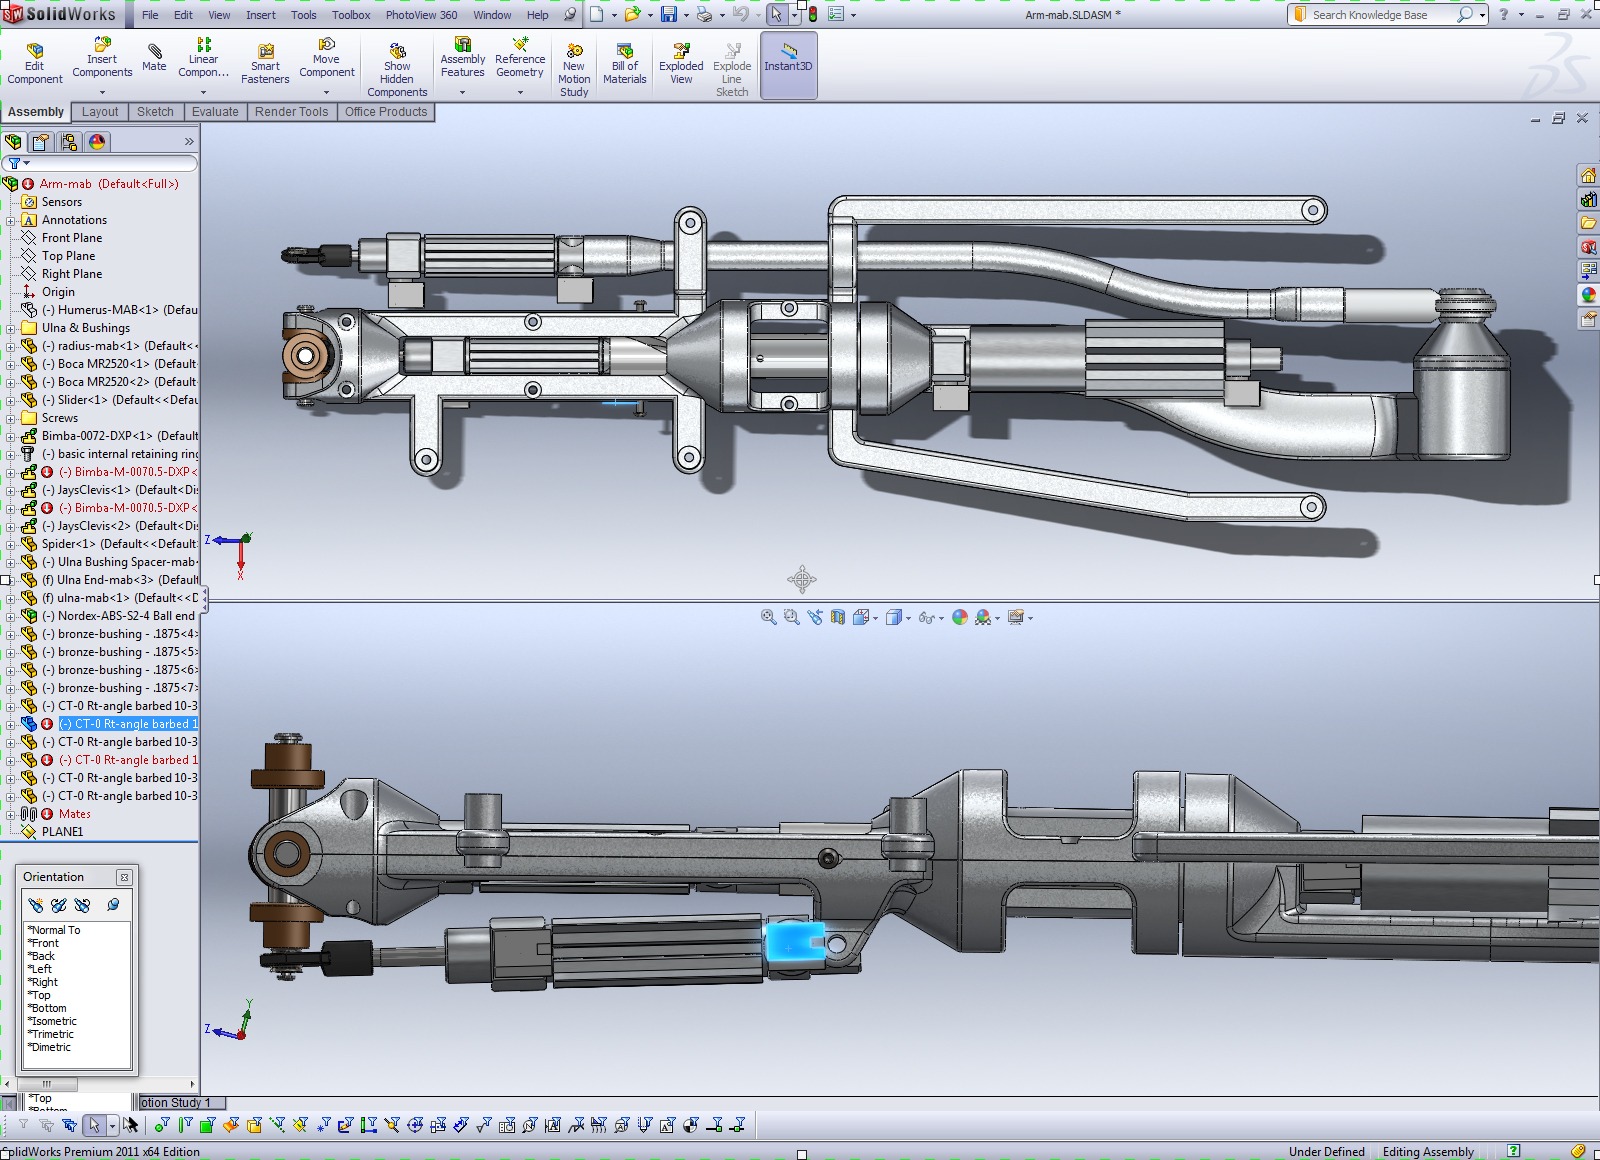Select Isometric in the Orientation list

click(54, 1021)
